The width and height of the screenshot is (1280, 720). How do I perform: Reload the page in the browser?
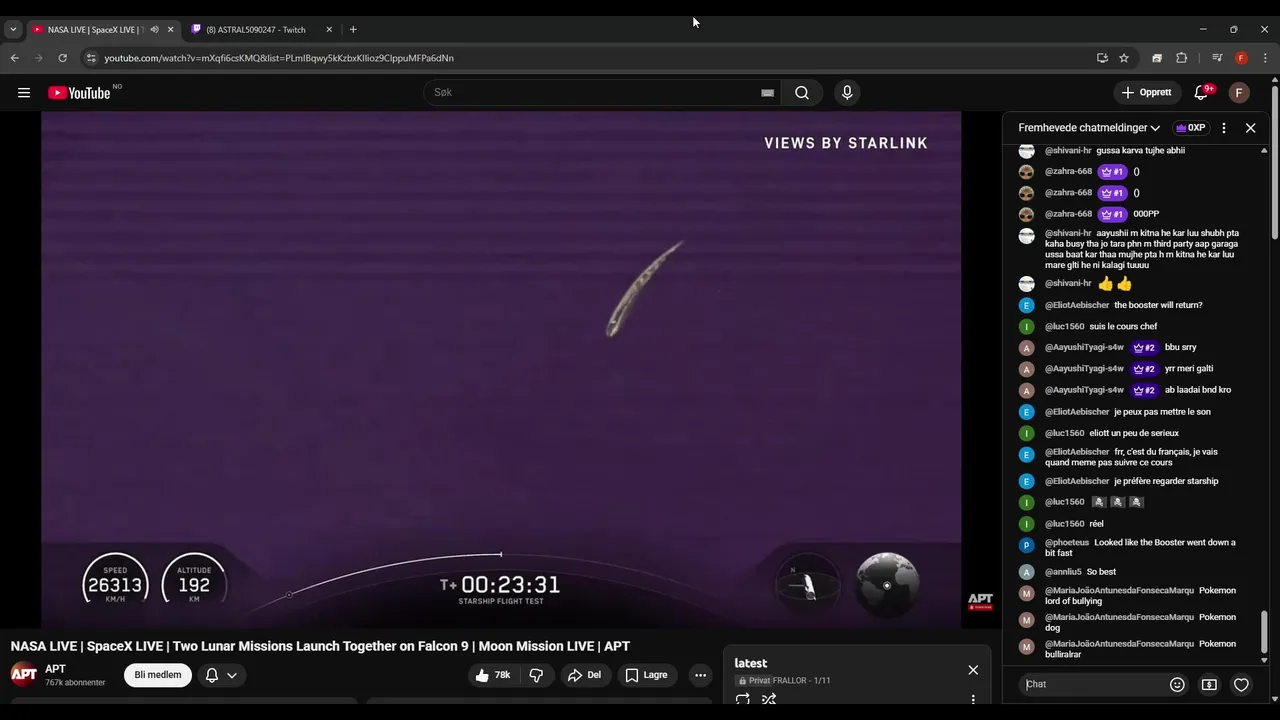(63, 58)
